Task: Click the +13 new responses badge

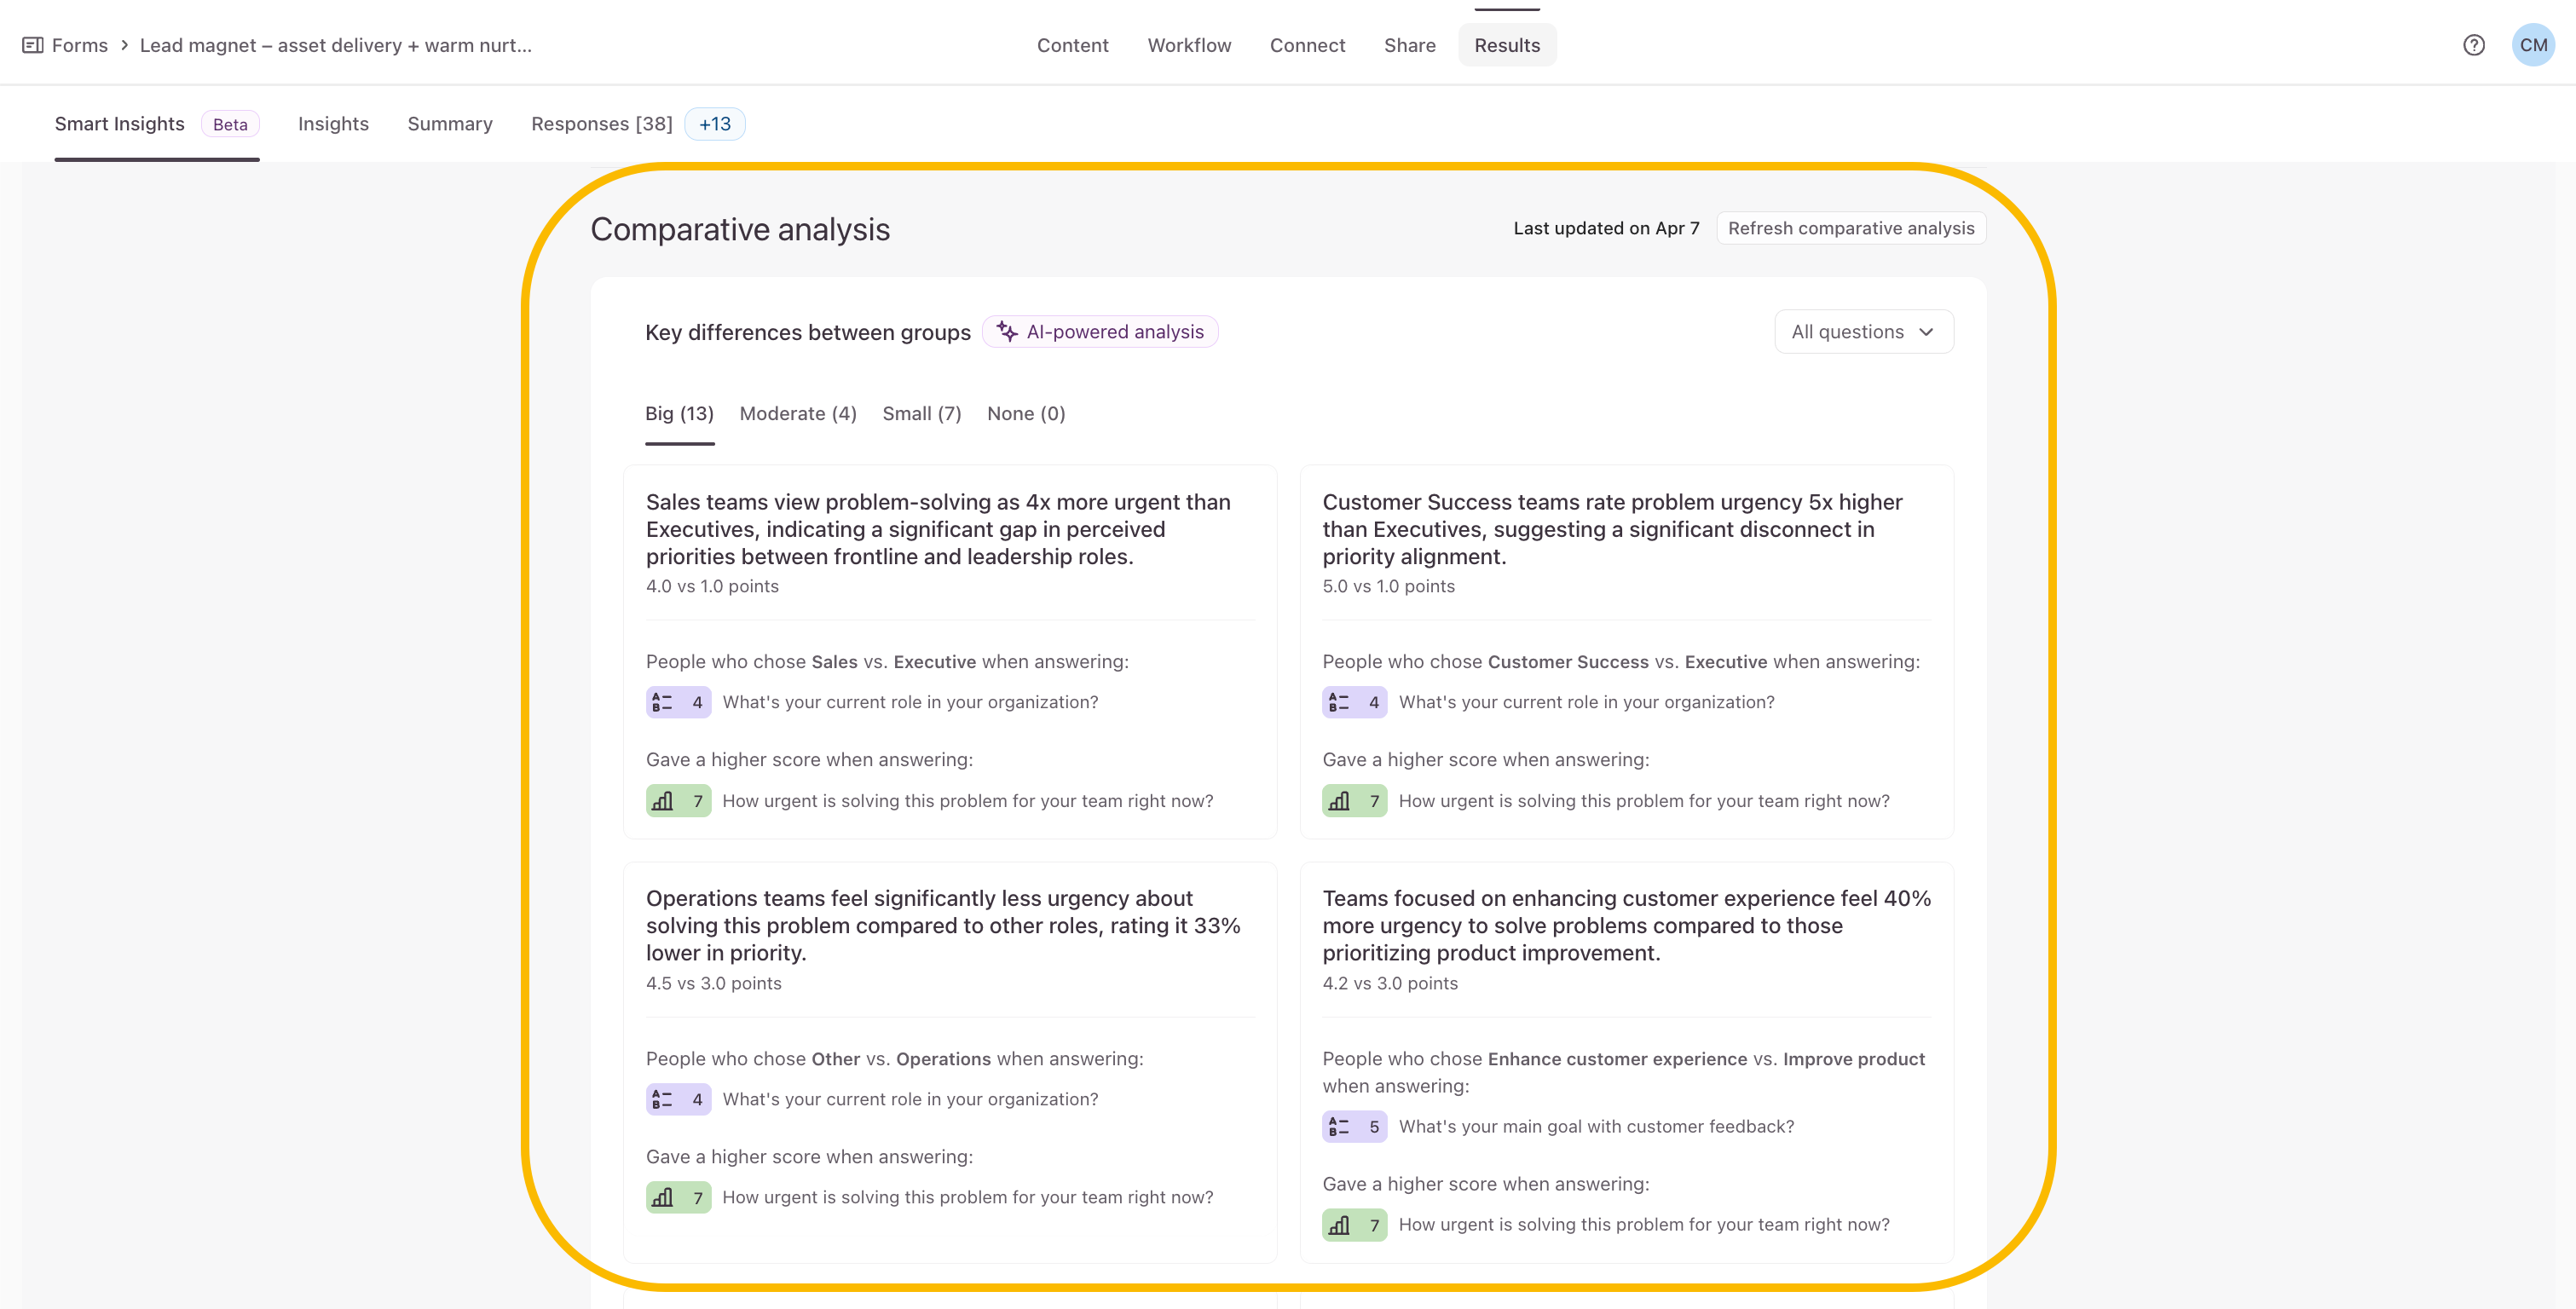Action: [714, 124]
